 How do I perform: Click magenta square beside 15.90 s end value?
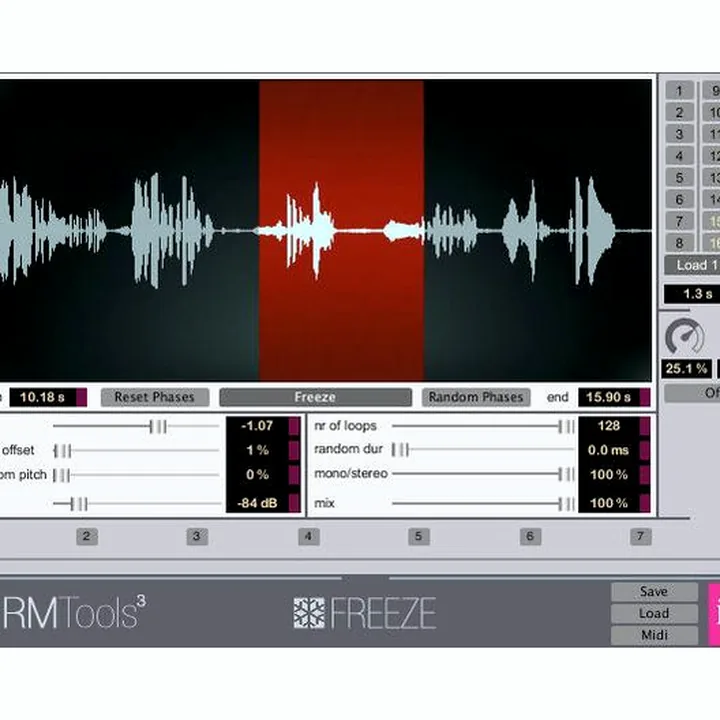pos(645,397)
